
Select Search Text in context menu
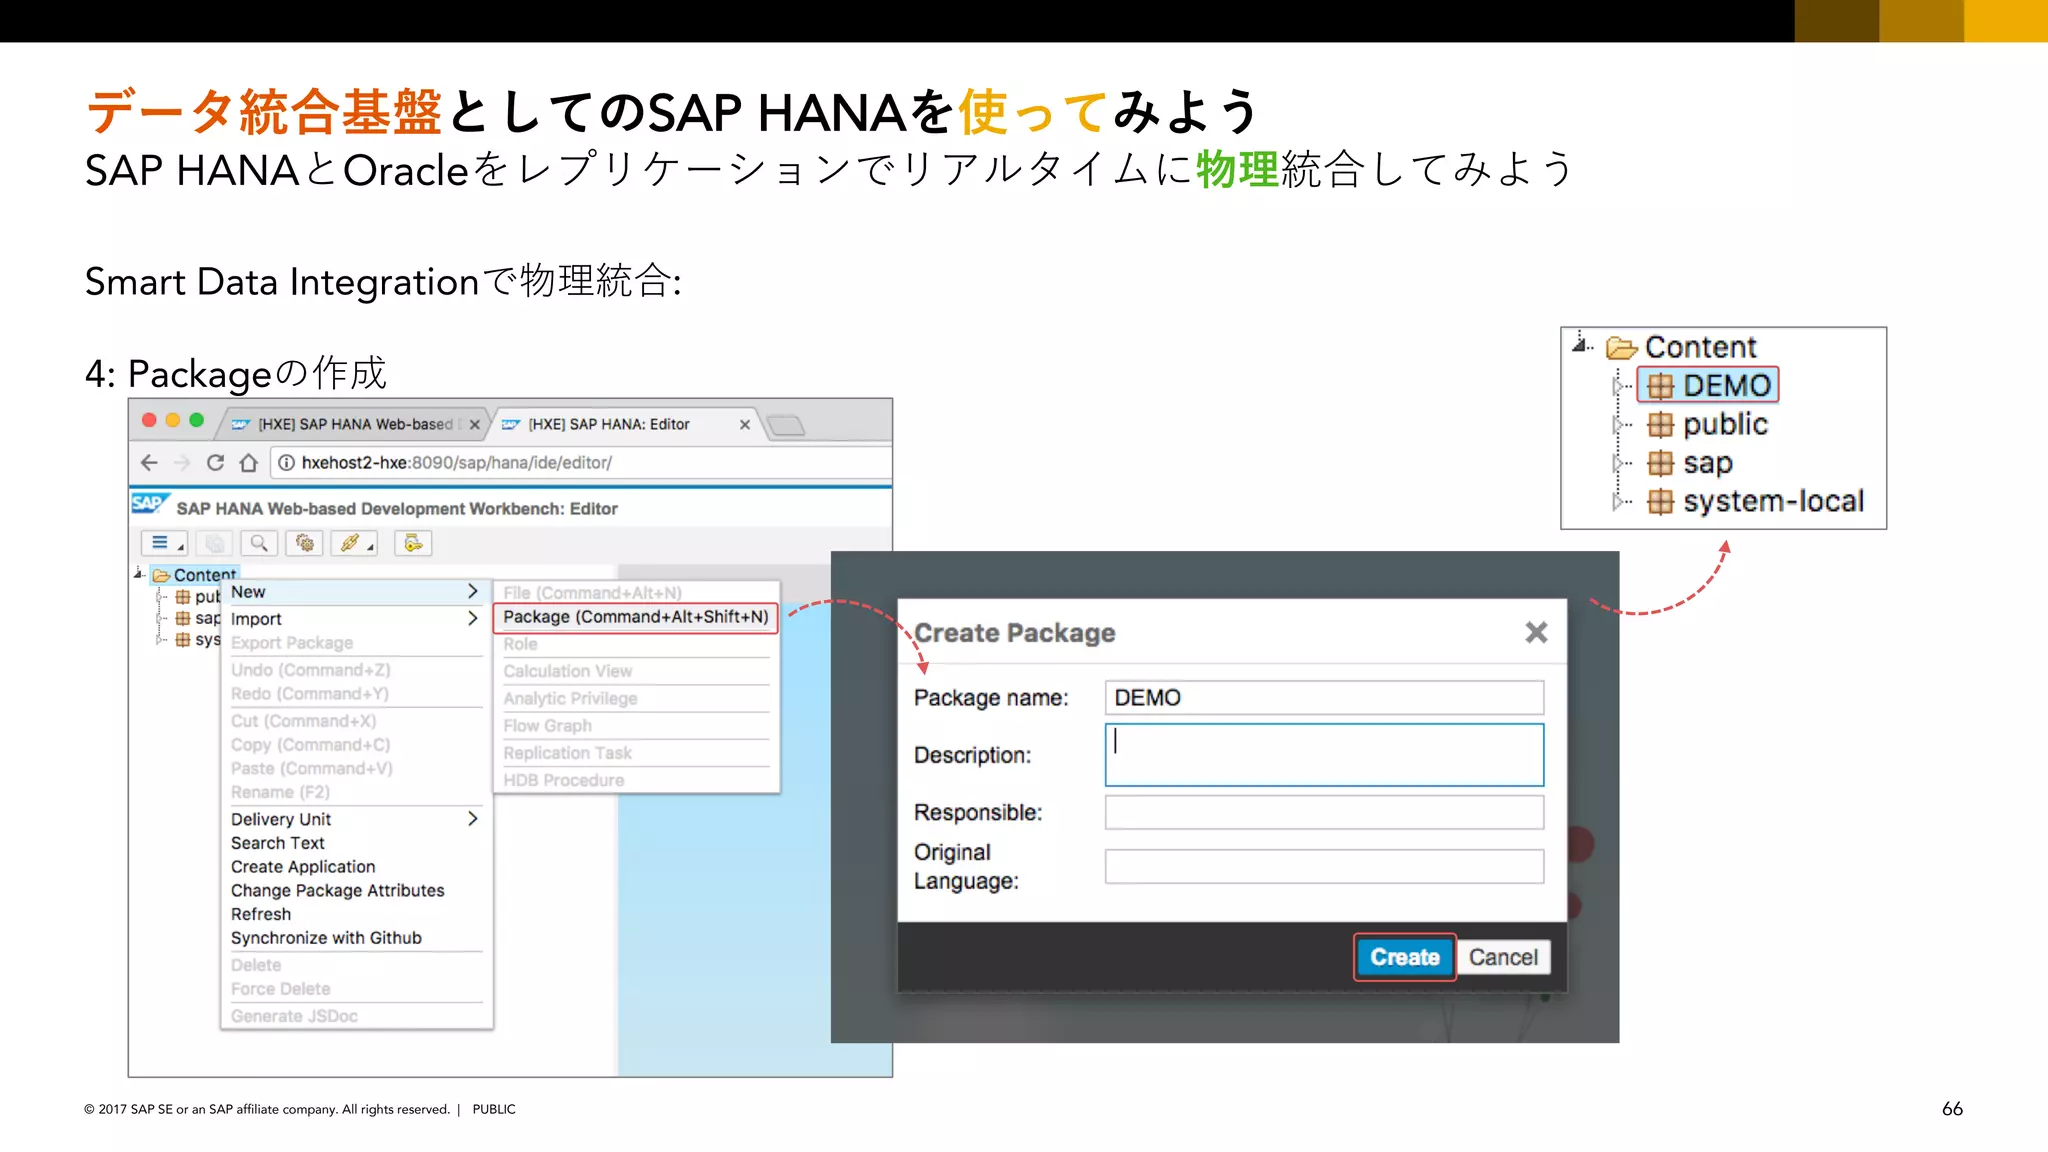(x=278, y=843)
